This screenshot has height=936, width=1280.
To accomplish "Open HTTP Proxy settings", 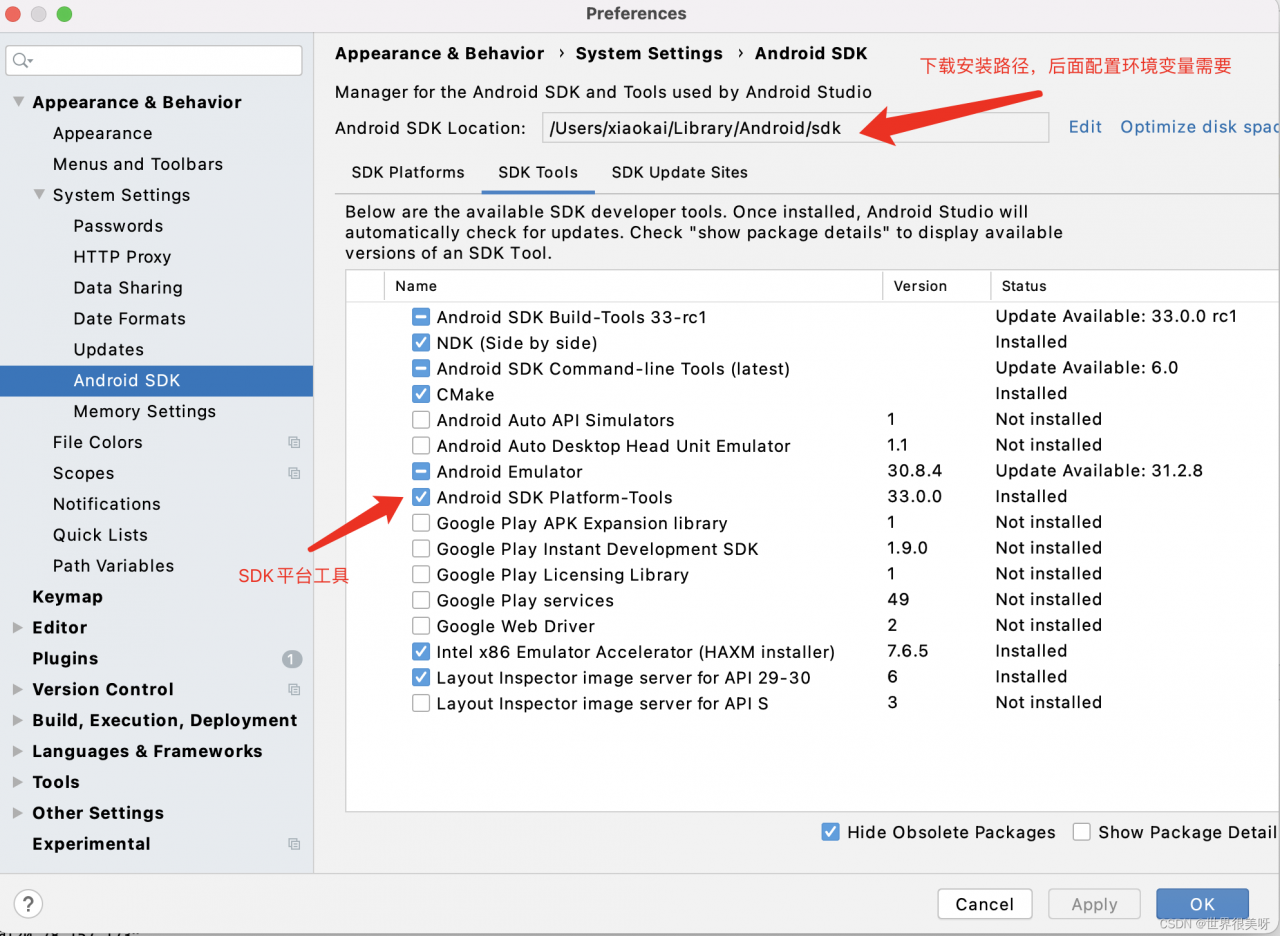I will 122,257.
